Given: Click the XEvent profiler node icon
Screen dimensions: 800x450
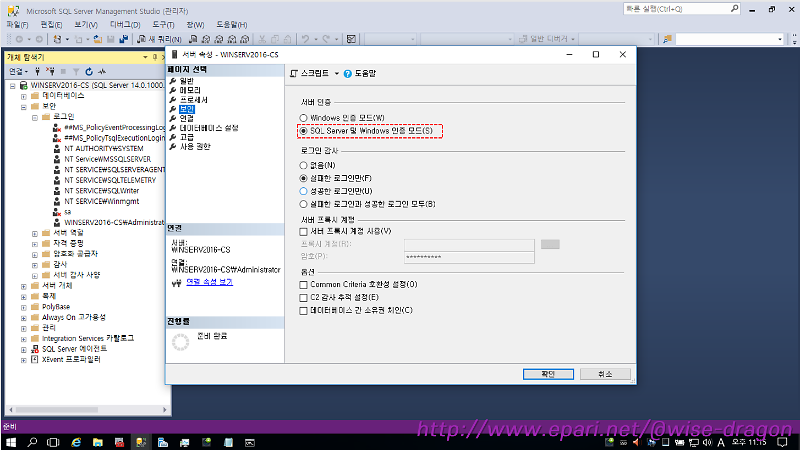Looking at the screenshot, I should pyautogui.click(x=35, y=359).
